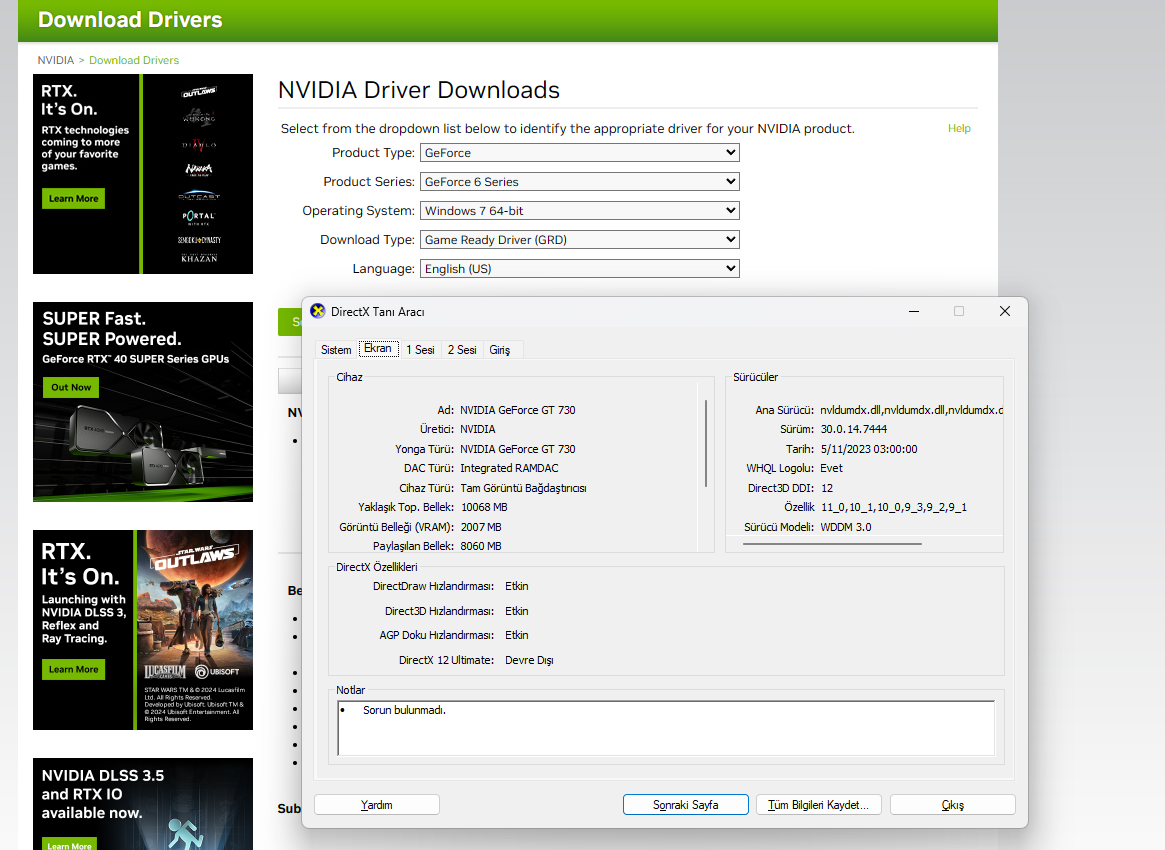The height and width of the screenshot is (850, 1165).
Task: Click Tüm Bilgileri Kaydet button
Action: click(819, 805)
